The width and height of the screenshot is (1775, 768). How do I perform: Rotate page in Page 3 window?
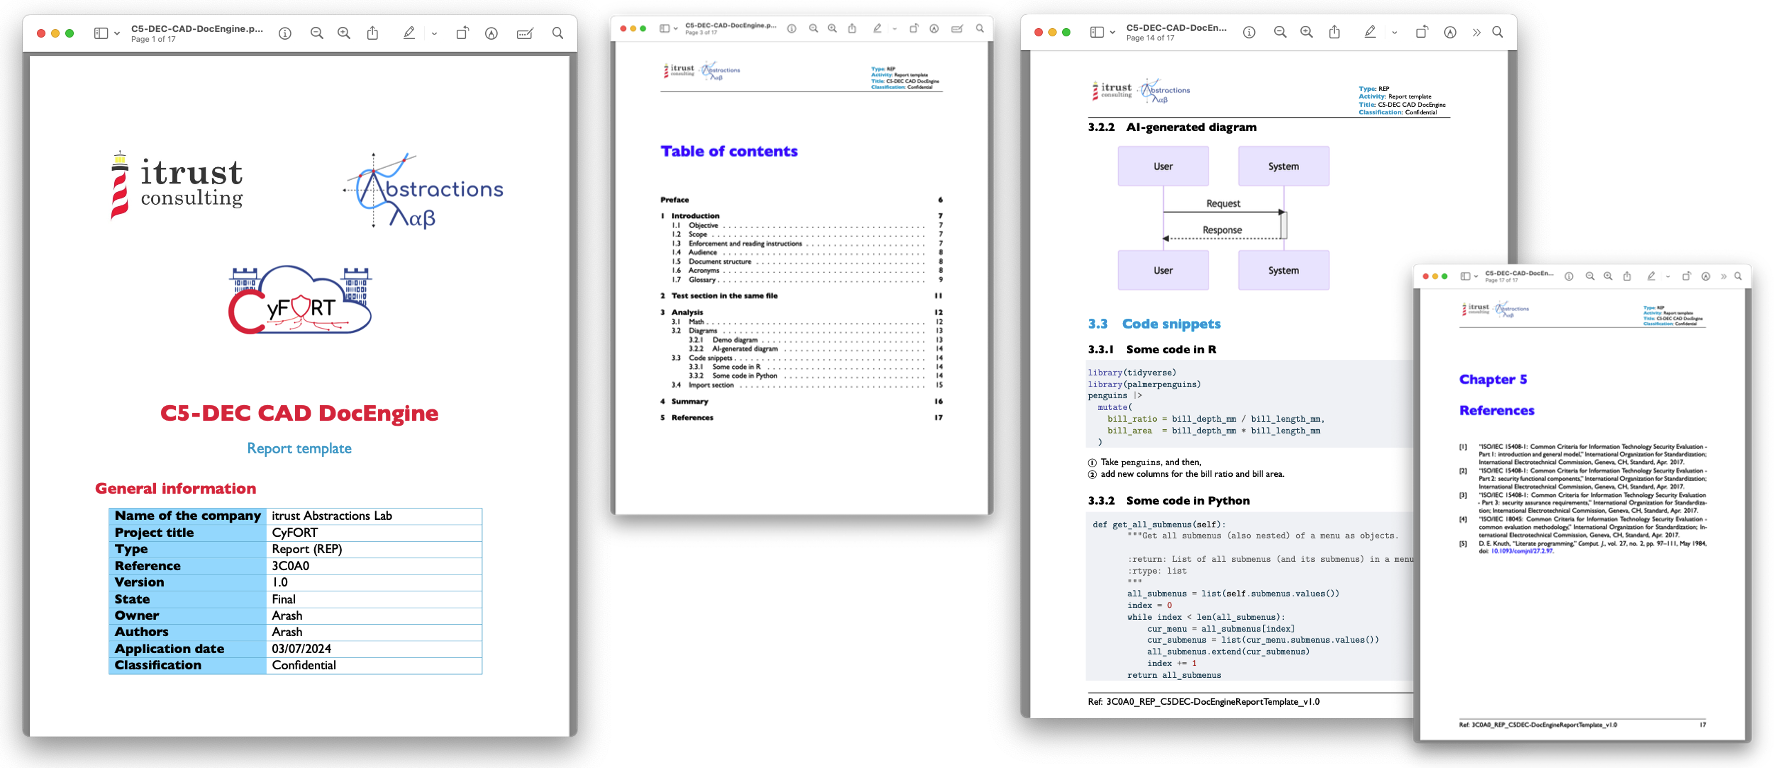coord(914,28)
